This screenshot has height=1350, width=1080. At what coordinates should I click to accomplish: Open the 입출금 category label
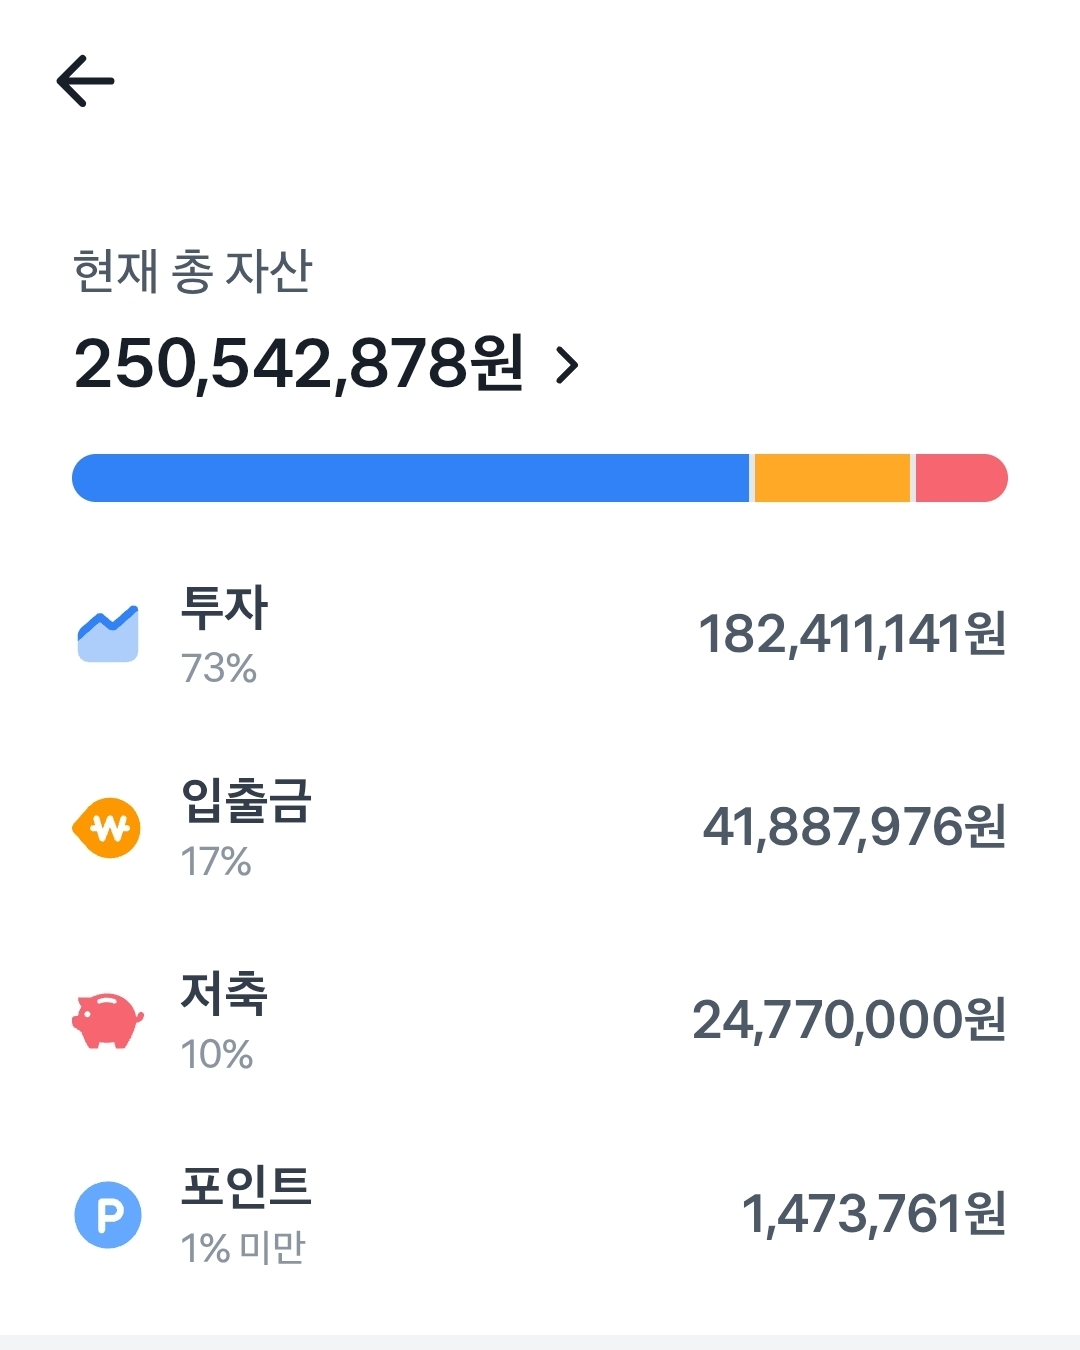point(246,801)
